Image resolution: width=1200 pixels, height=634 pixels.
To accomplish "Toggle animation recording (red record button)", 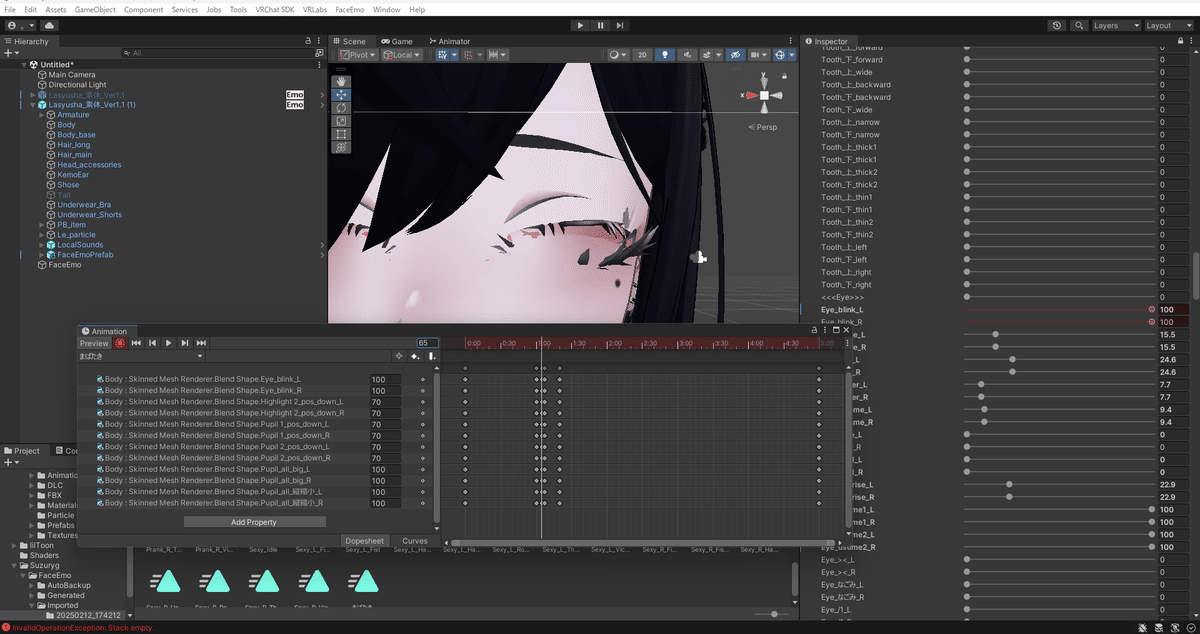I will pos(120,343).
